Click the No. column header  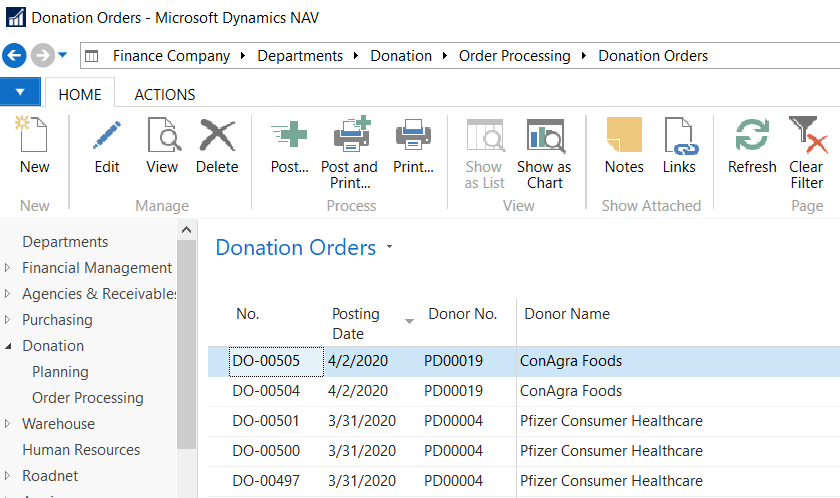pyautogui.click(x=248, y=314)
